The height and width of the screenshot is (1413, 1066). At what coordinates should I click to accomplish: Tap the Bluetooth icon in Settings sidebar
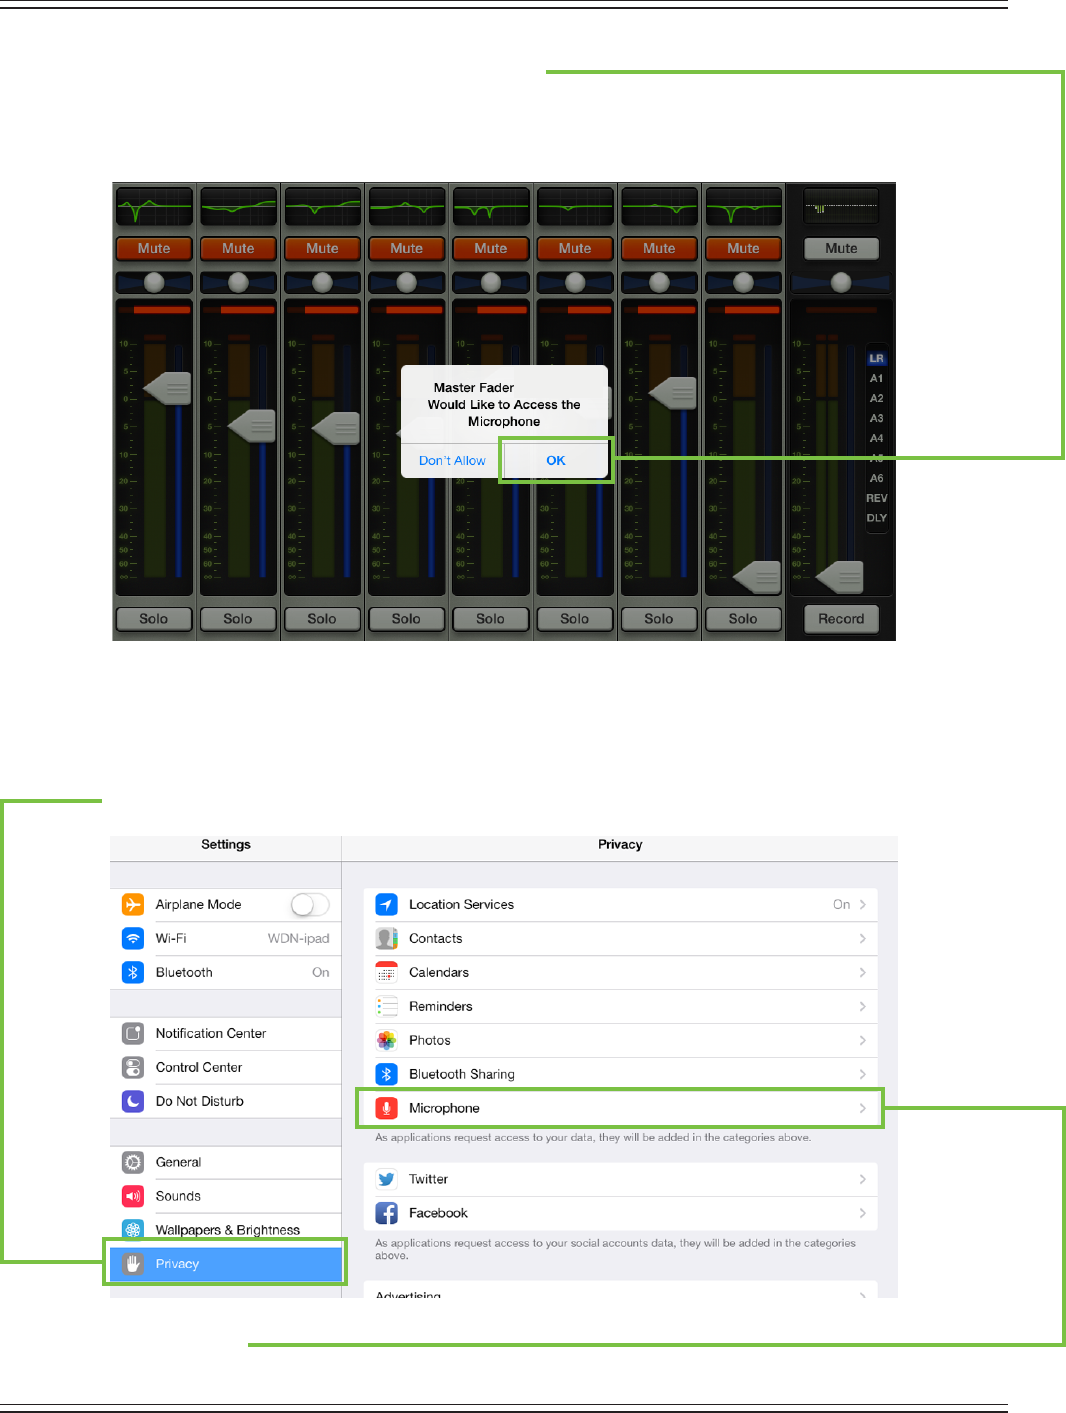133,972
